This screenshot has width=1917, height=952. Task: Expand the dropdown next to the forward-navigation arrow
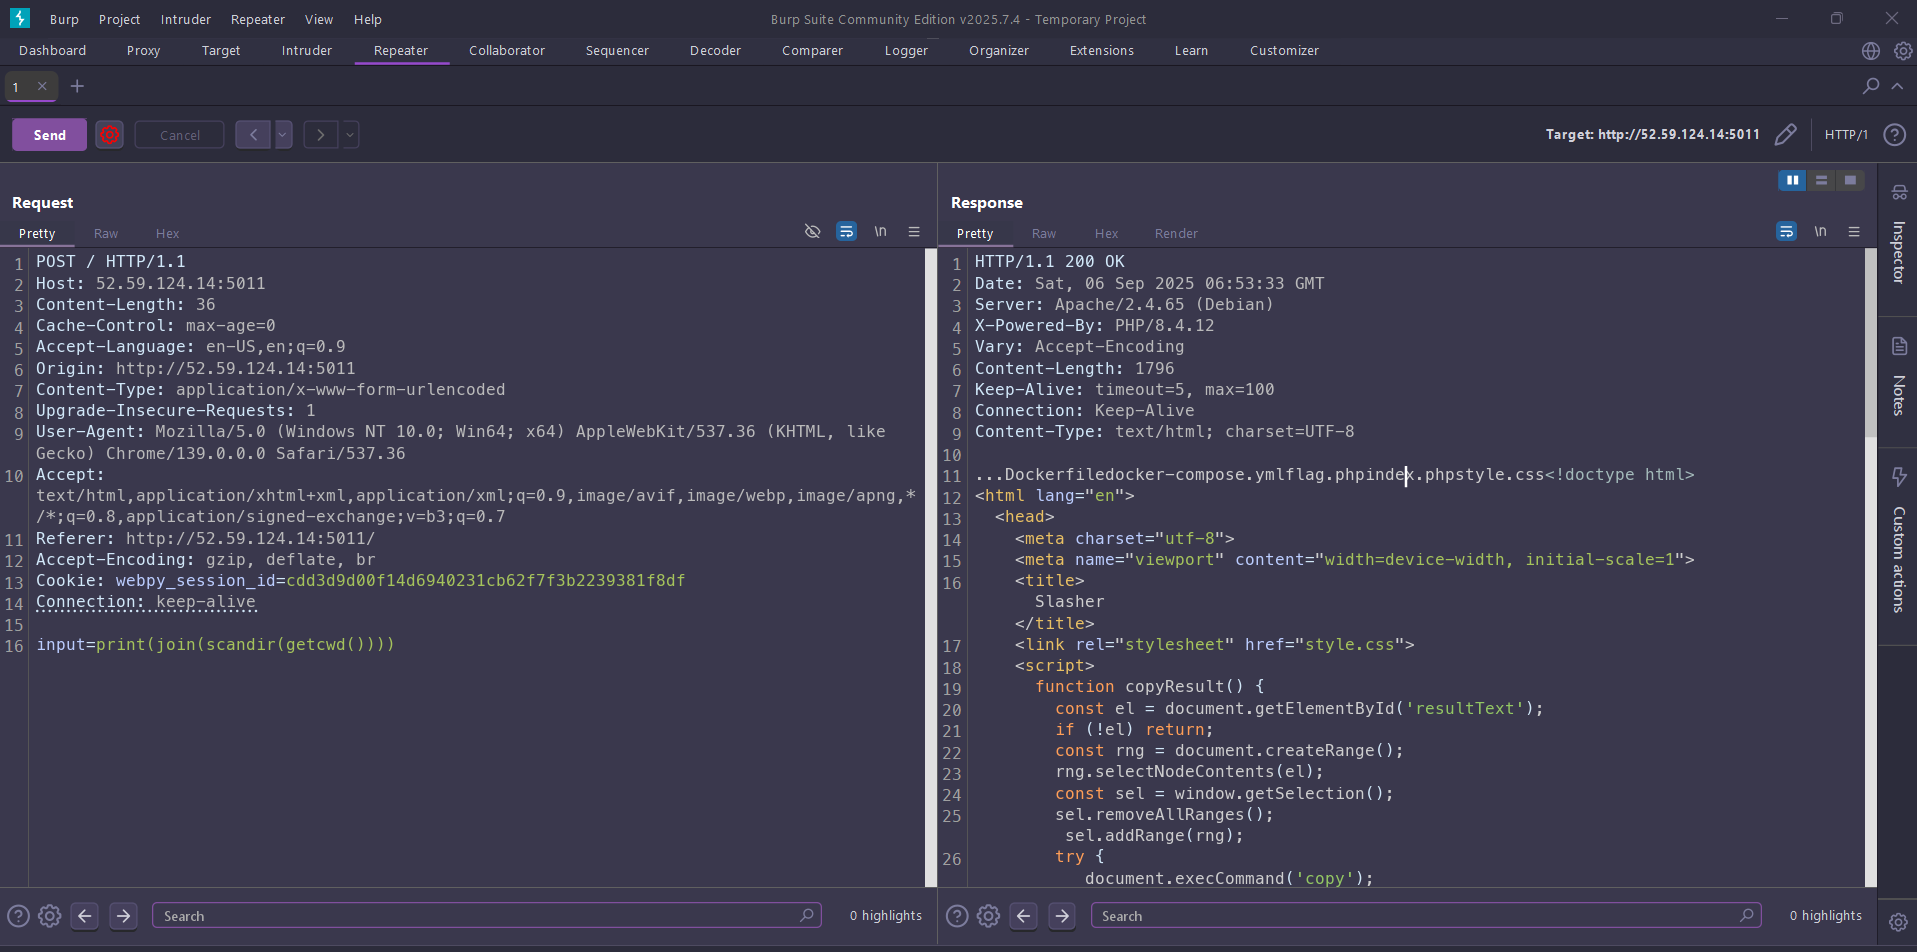coord(349,134)
